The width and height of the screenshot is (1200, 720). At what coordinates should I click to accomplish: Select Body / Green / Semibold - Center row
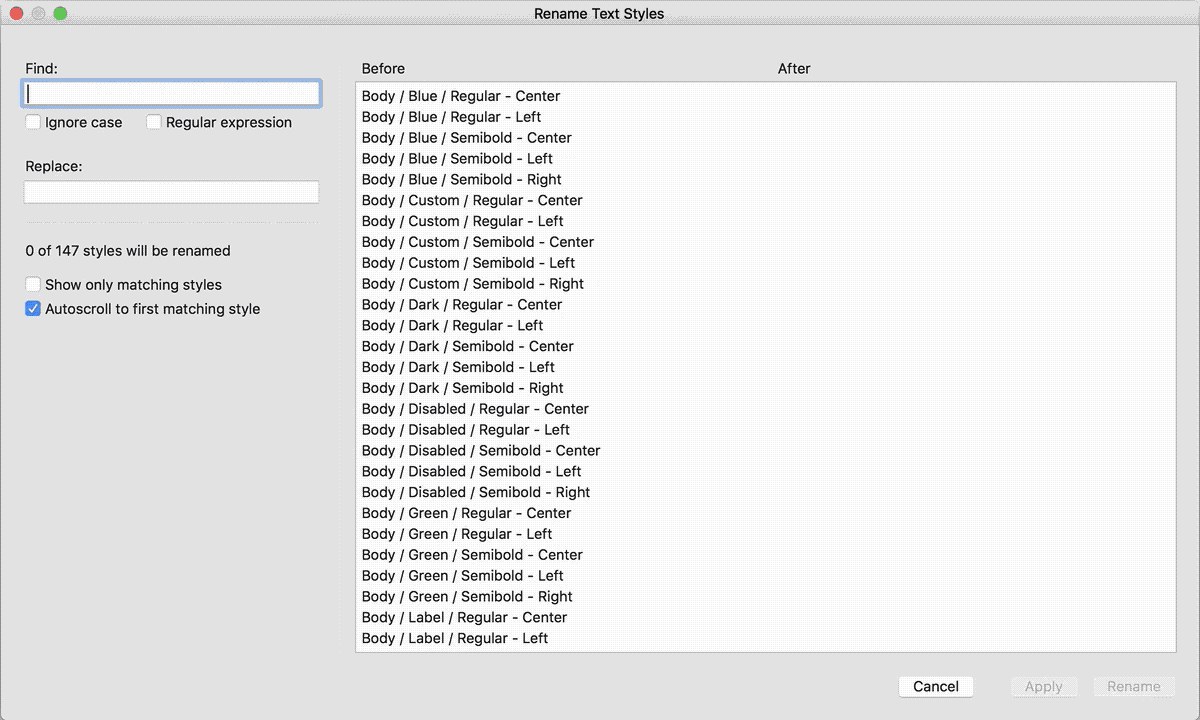click(x=766, y=555)
